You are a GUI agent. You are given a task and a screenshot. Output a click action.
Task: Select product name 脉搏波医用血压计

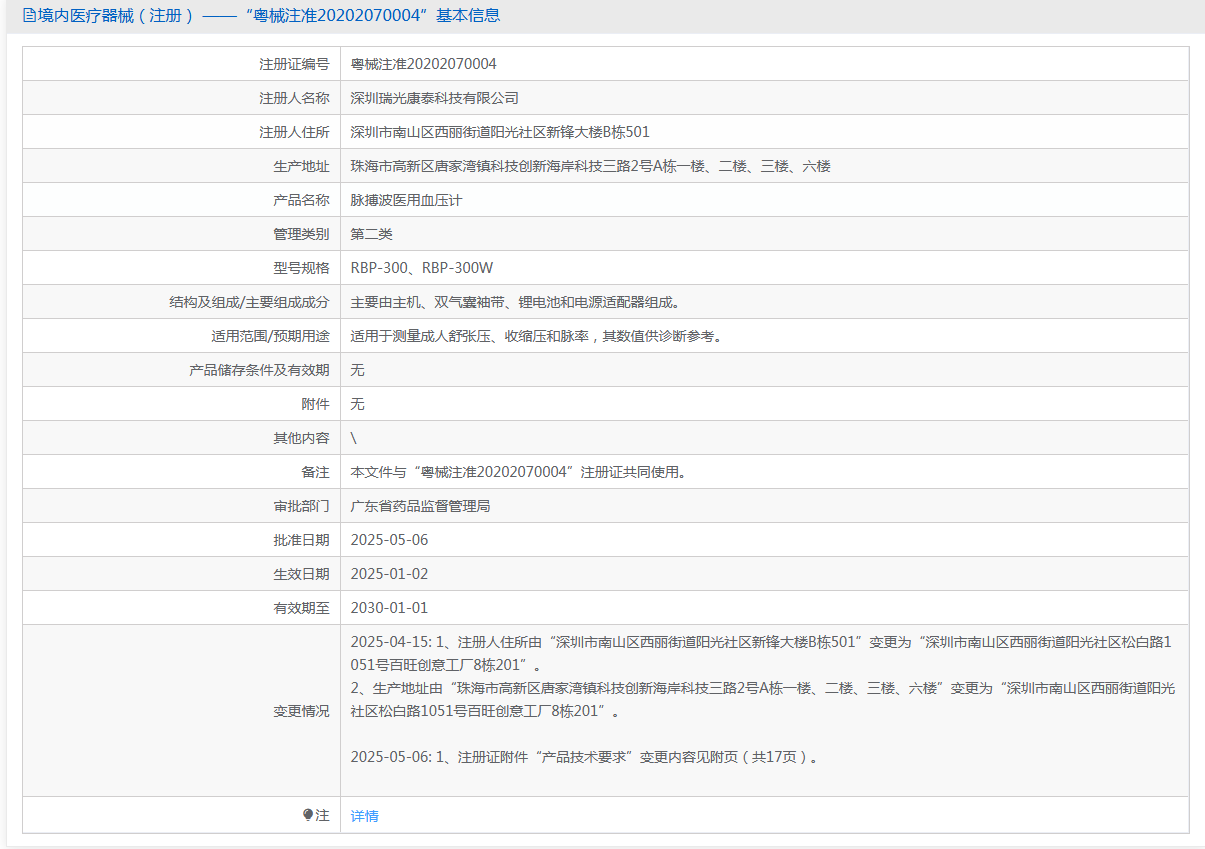[x=407, y=200]
